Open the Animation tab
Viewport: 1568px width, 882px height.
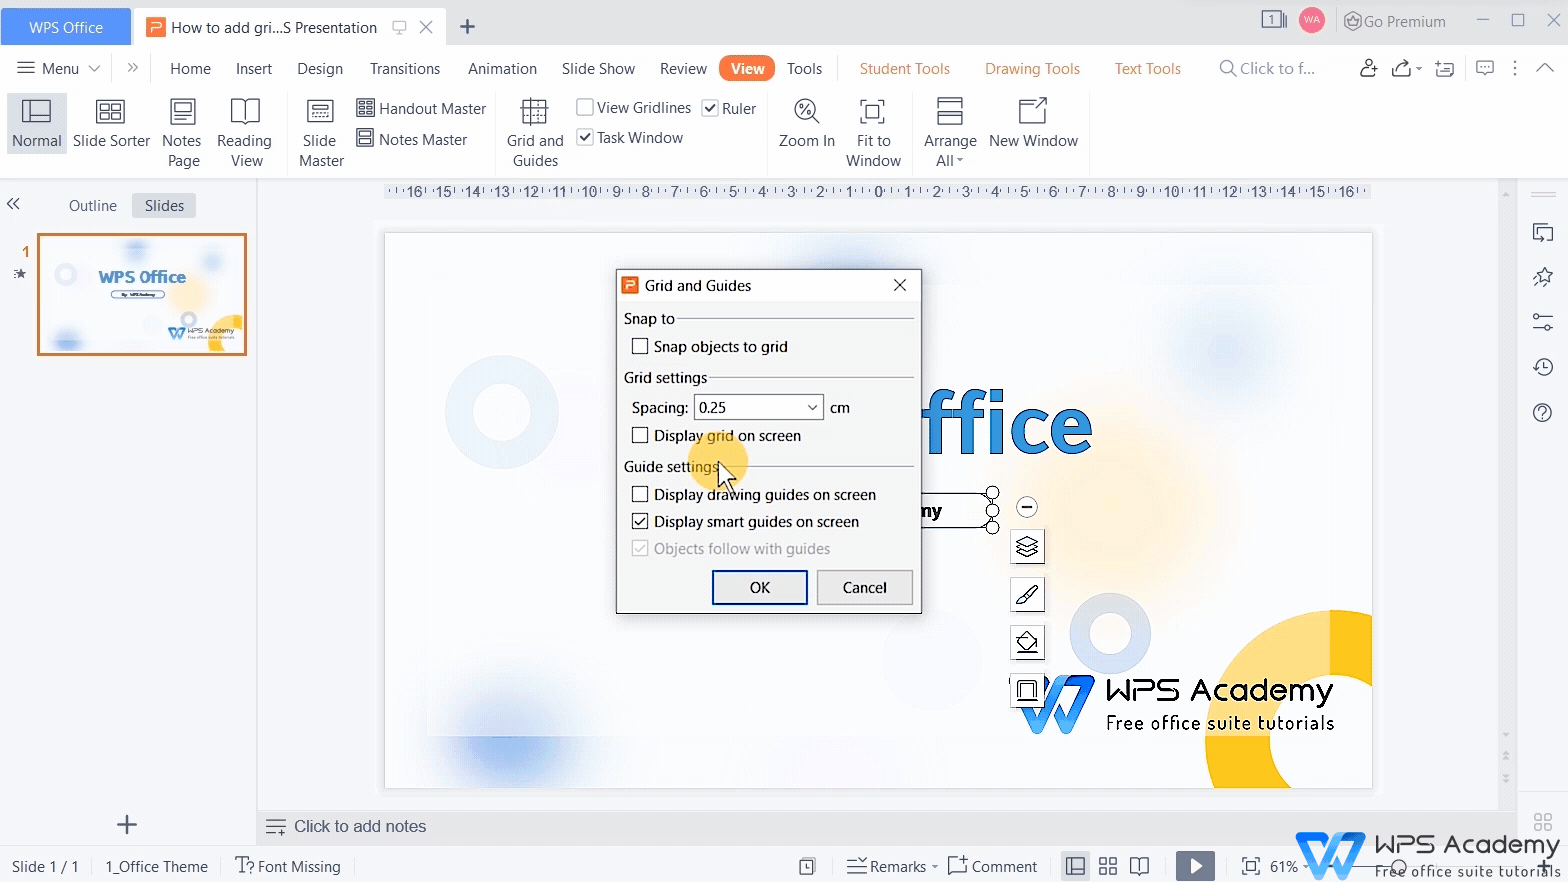[x=502, y=68]
